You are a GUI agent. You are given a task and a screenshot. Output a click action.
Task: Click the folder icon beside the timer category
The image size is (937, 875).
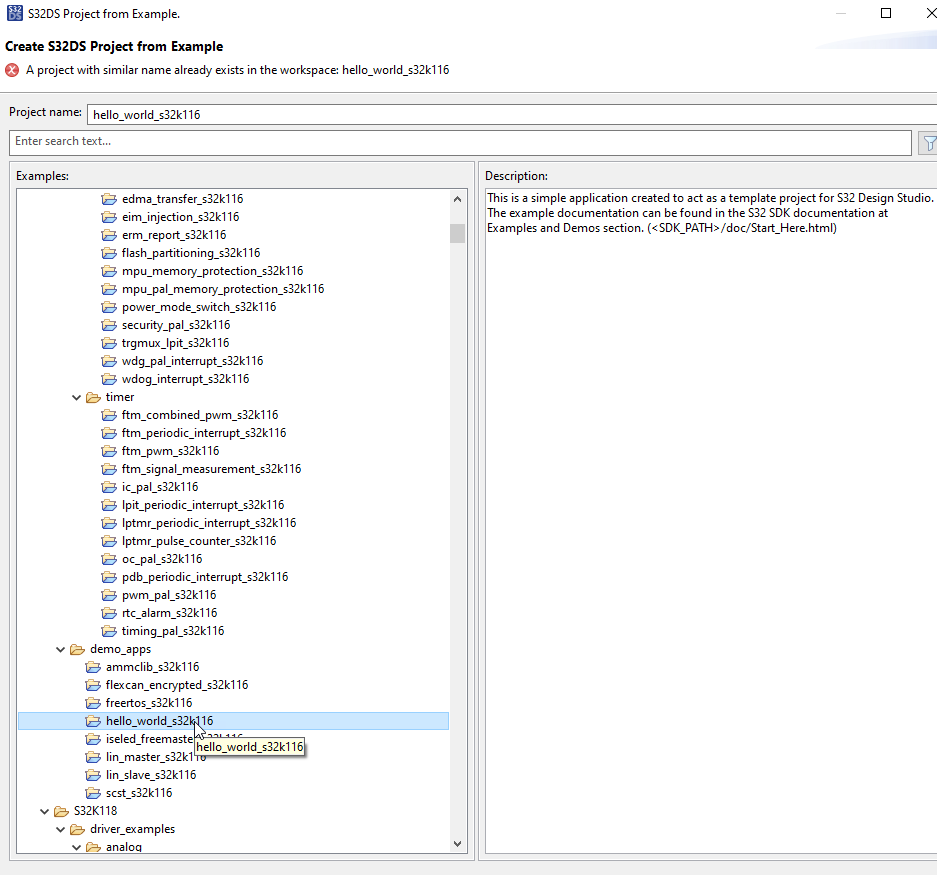[92, 396]
